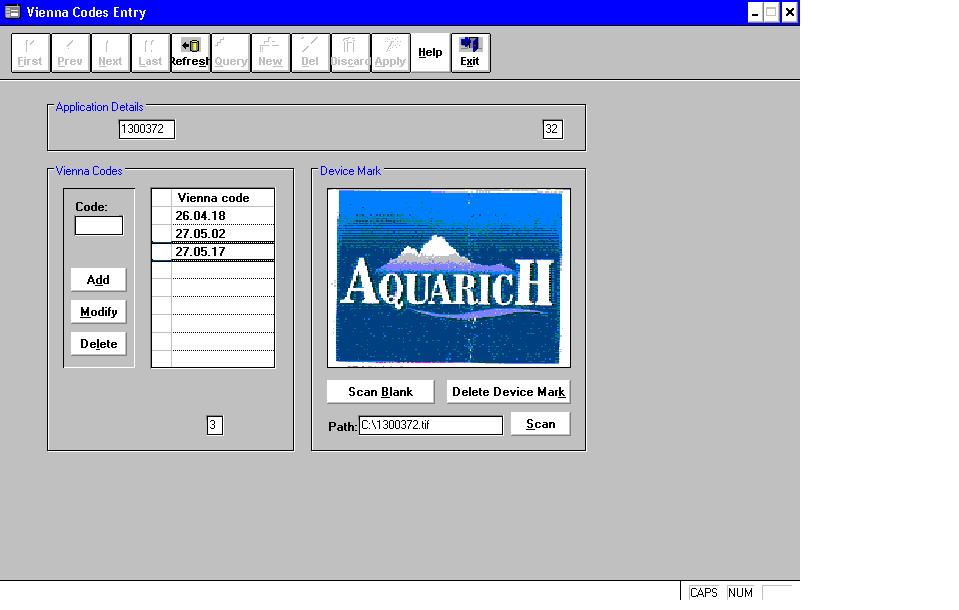Click the Refresh toolbar icon
The image size is (959, 610).
pyautogui.click(x=190, y=53)
